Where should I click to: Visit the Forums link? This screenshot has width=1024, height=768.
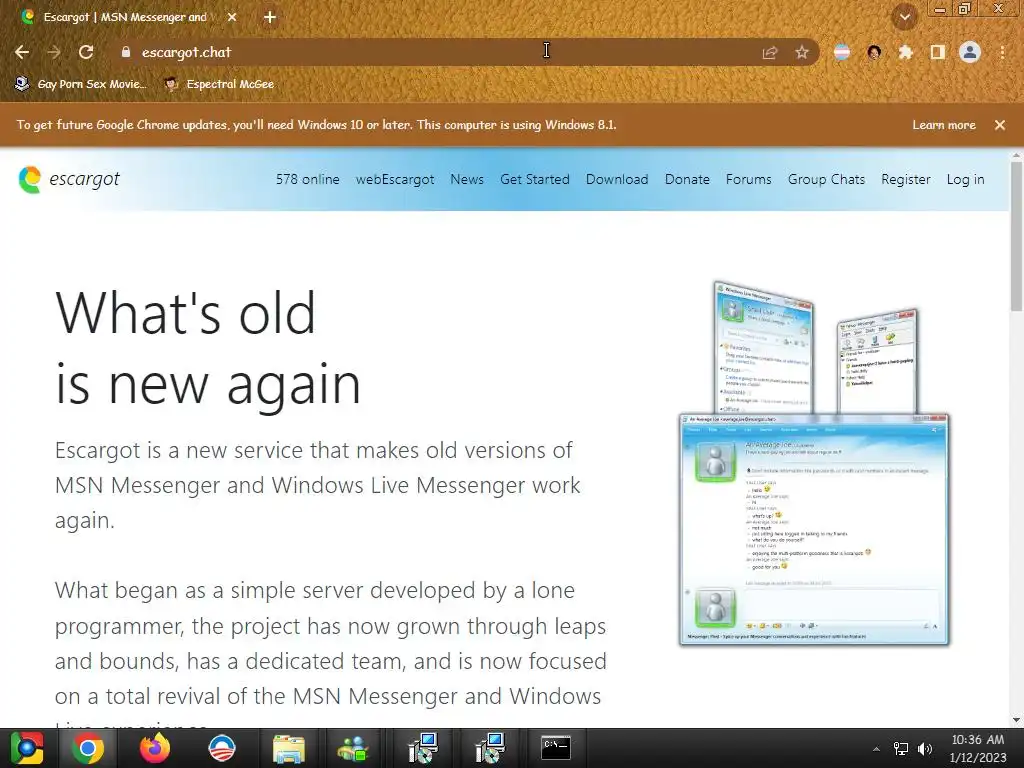748,180
